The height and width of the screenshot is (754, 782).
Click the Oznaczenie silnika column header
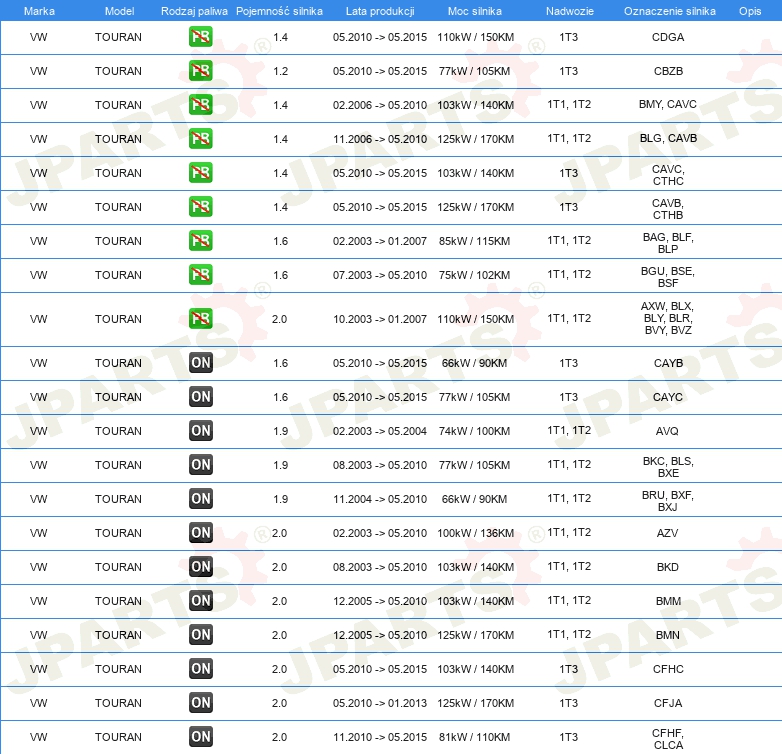point(670,11)
